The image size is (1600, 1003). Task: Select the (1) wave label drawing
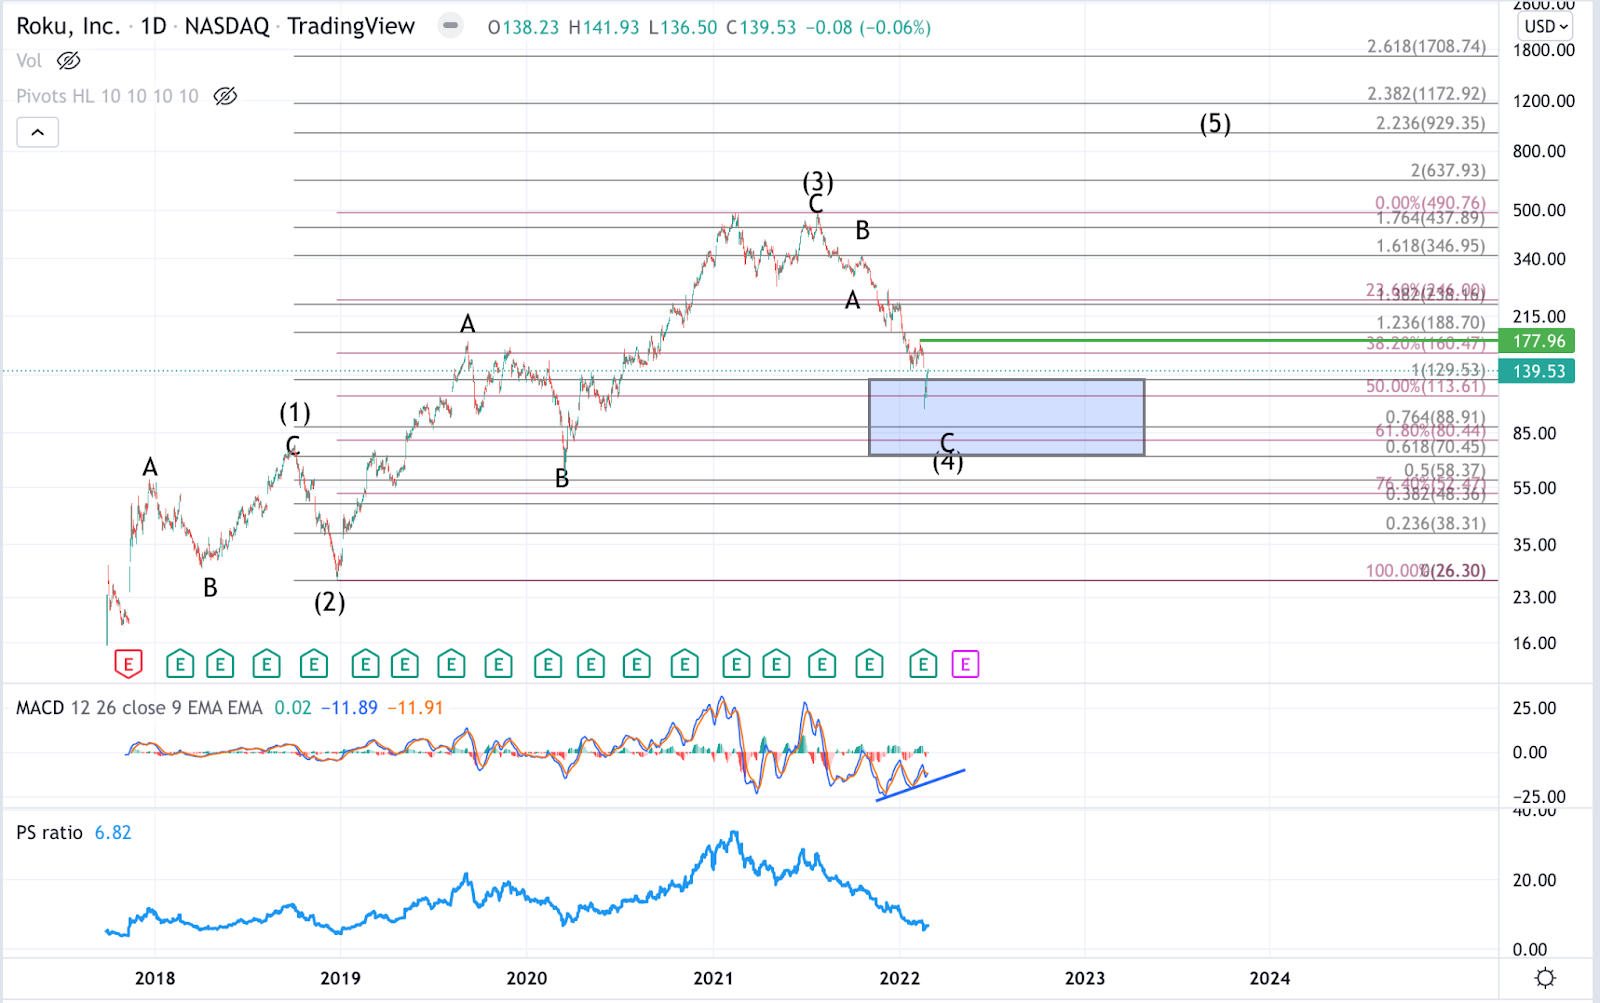(295, 412)
